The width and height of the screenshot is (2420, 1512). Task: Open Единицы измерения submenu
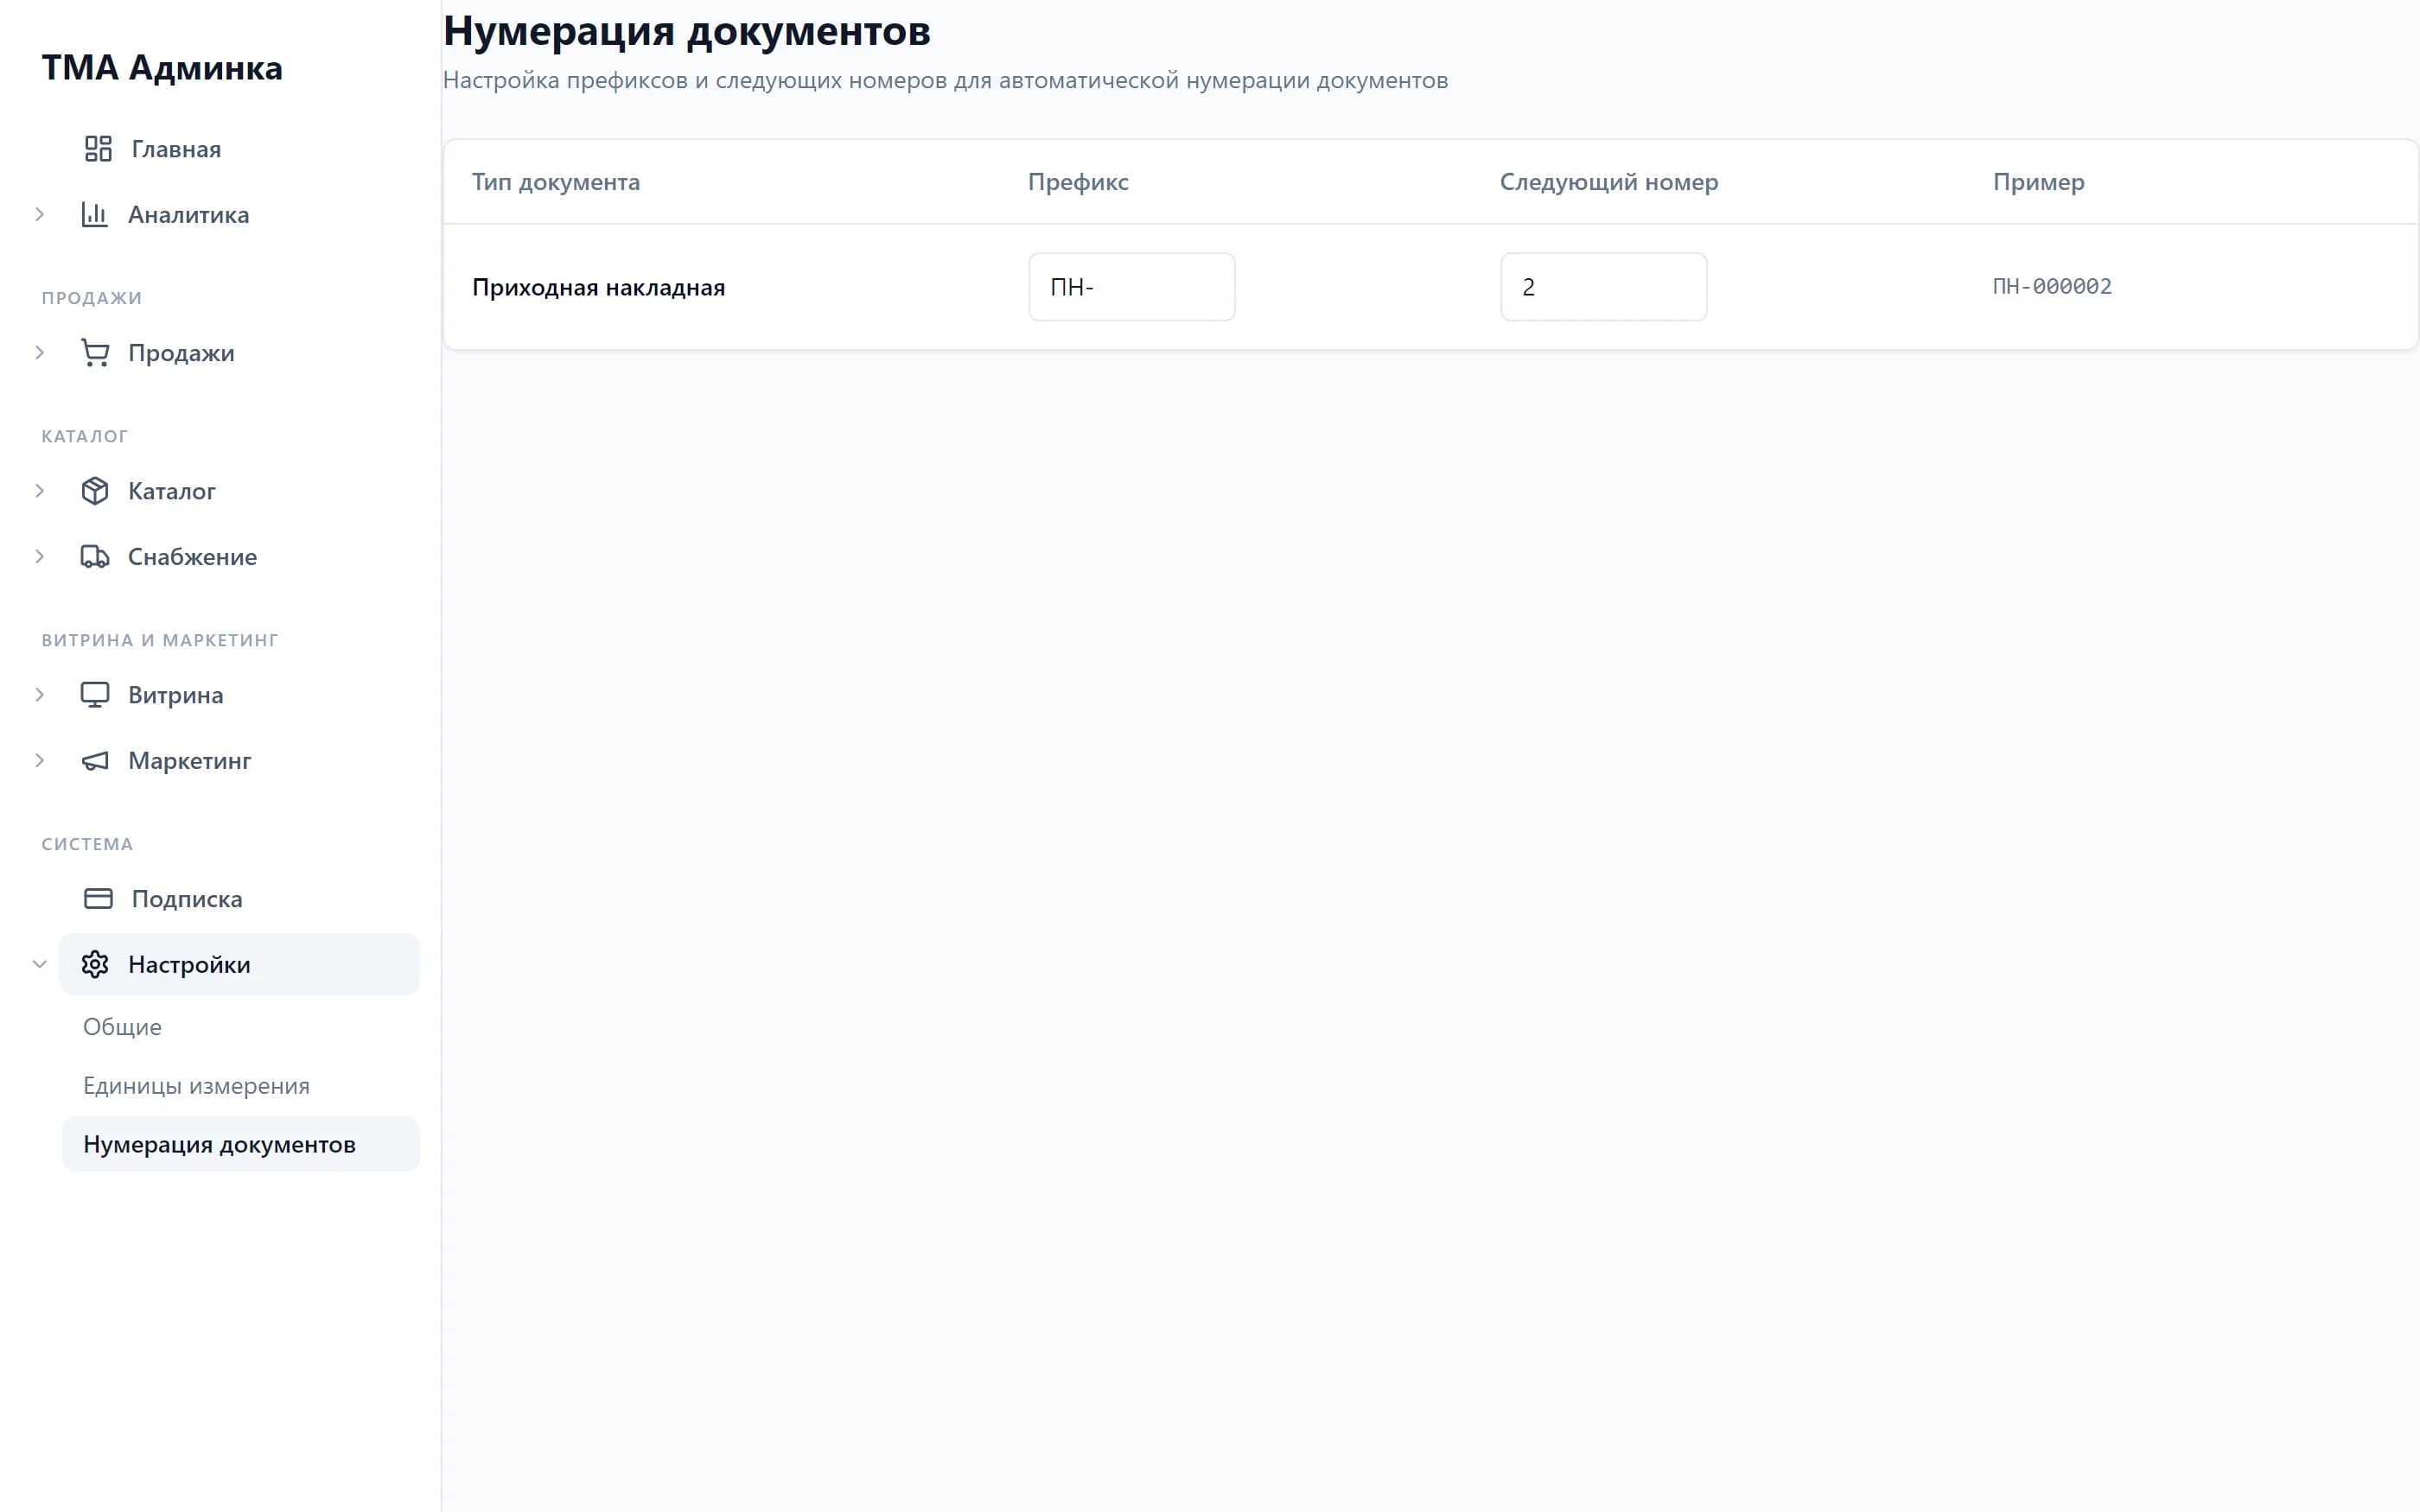point(240,1086)
